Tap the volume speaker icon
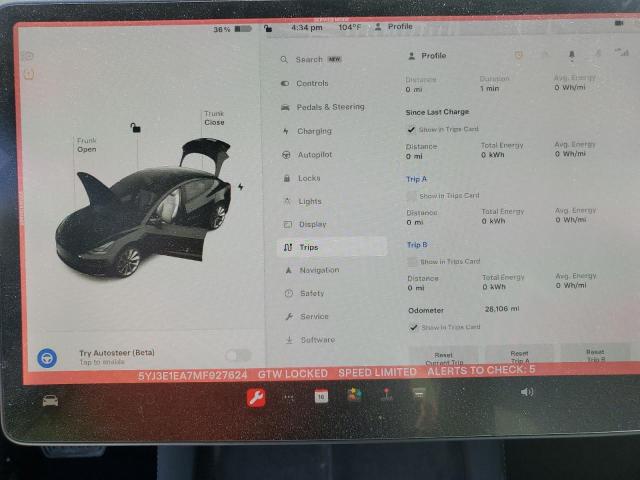This screenshot has width=640, height=480. point(527,392)
